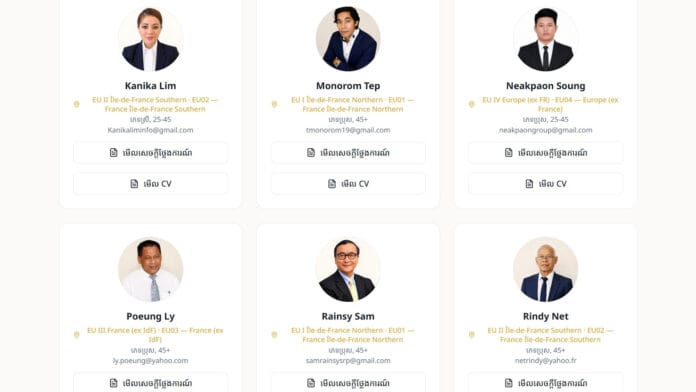Click location pin icon under Monorom Tep
Image resolution: width=696 pixels, height=392 pixels.
pyautogui.click(x=274, y=104)
